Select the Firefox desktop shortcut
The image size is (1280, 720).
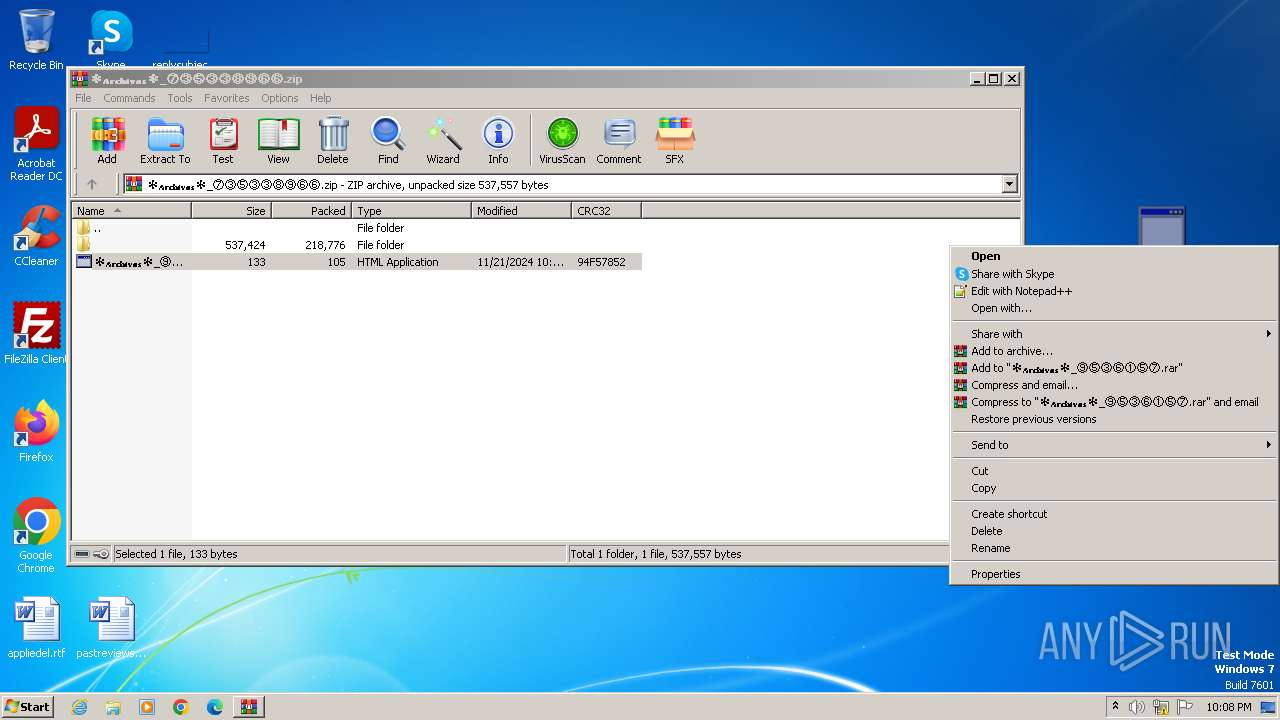36,431
